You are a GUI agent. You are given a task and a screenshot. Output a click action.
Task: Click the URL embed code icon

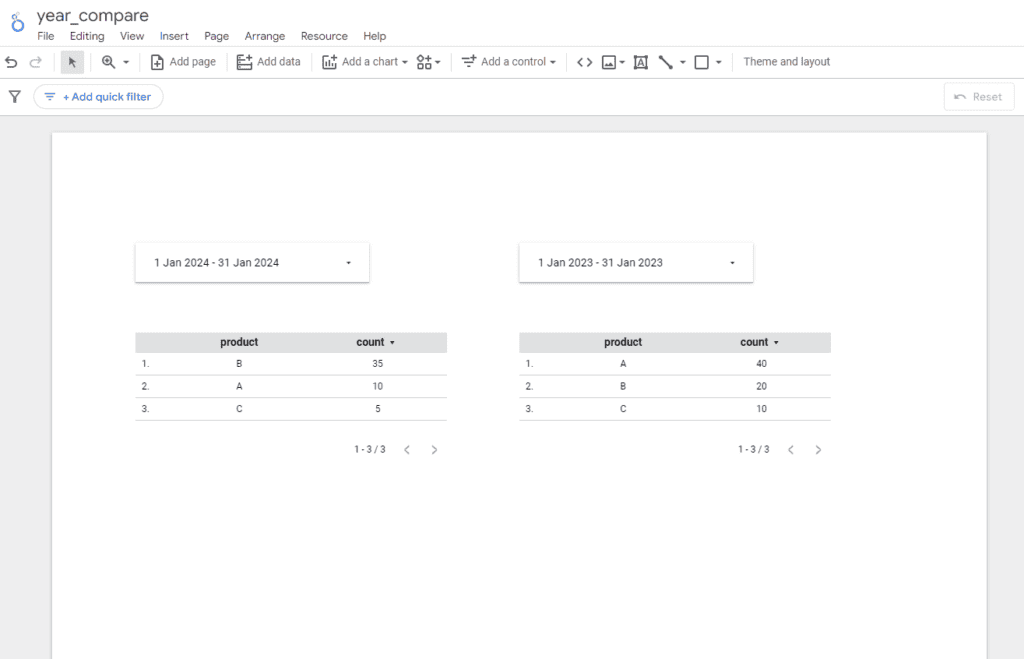pos(585,62)
